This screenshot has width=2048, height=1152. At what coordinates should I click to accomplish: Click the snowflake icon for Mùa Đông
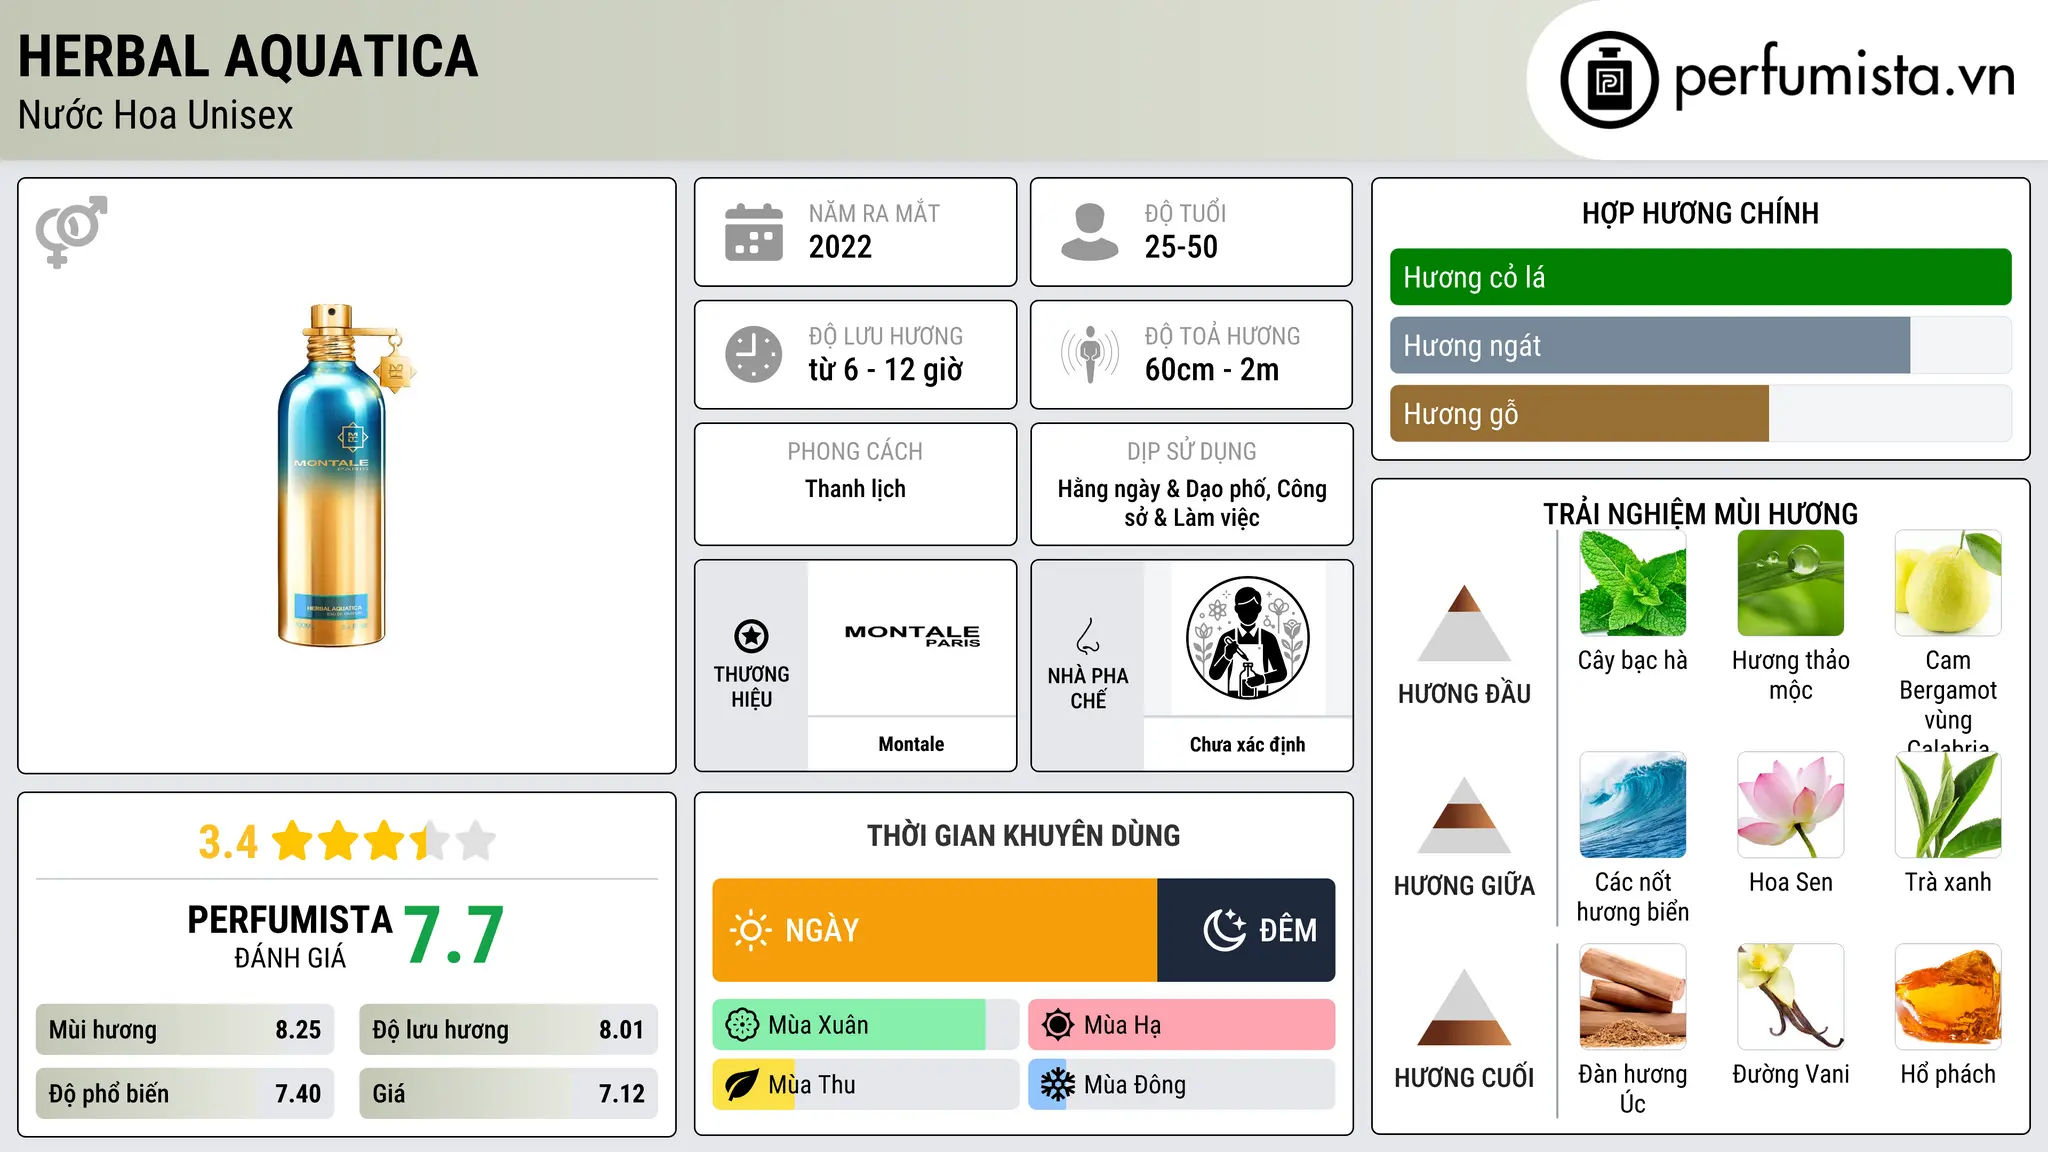(x=1058, y=1085)
